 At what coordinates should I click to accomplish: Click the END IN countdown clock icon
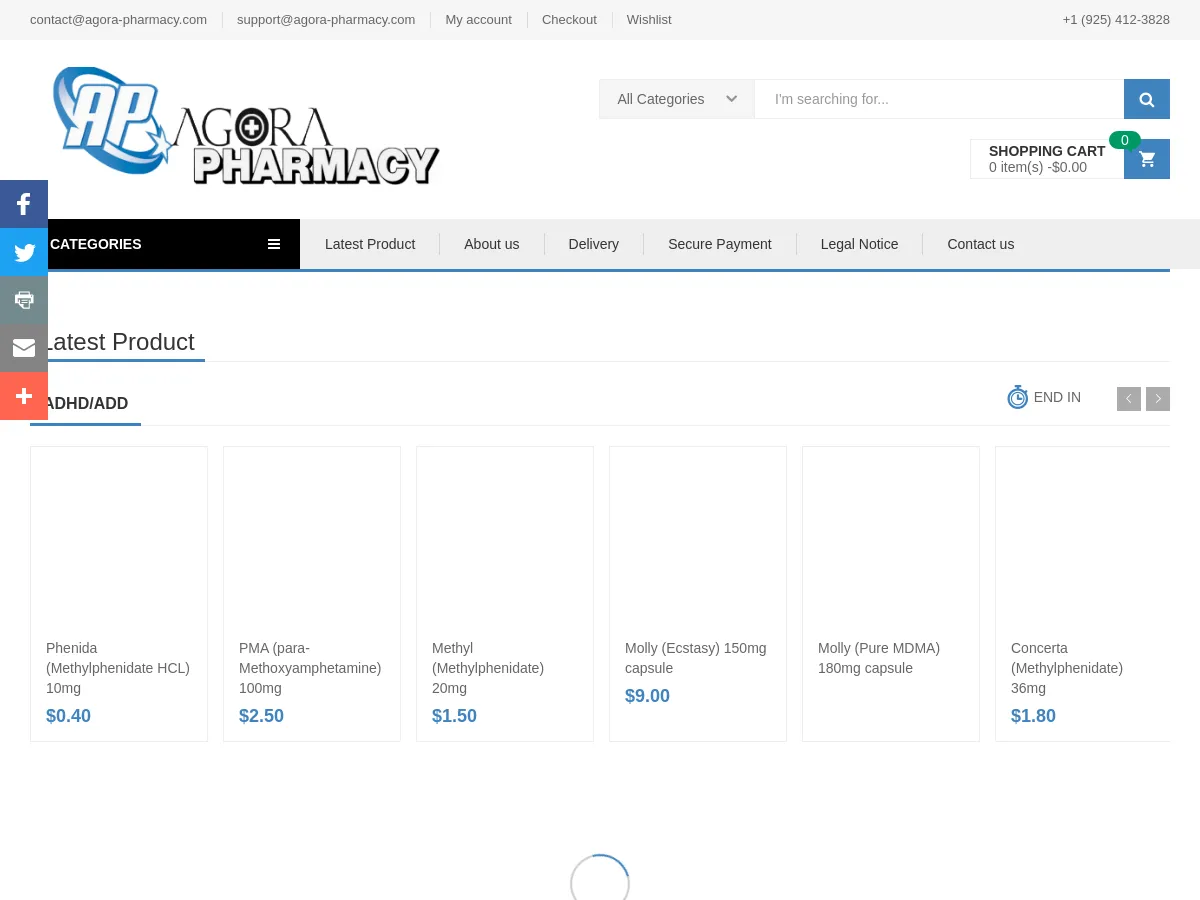pos(1017,397)
